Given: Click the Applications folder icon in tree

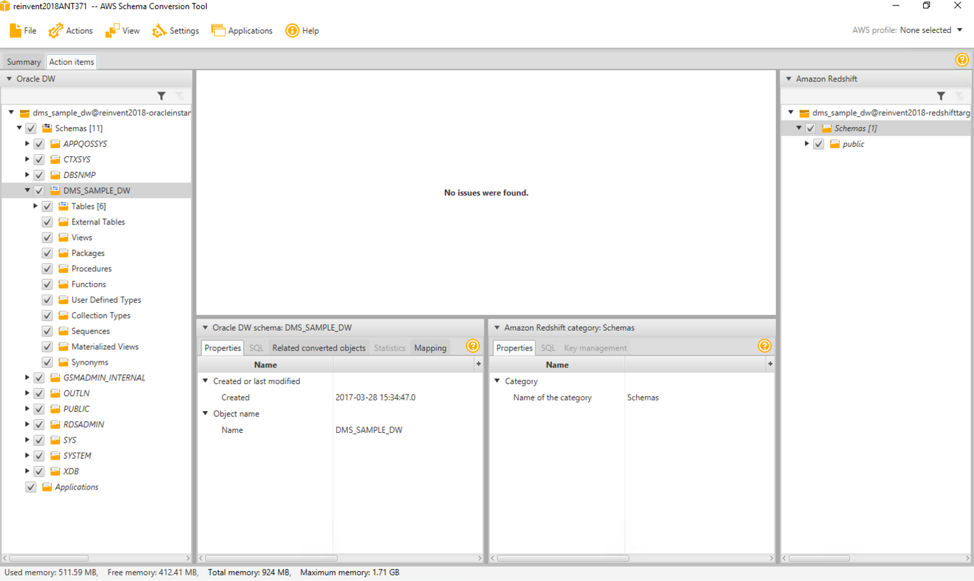Looking at the screenshot, I should click(47, 487).
